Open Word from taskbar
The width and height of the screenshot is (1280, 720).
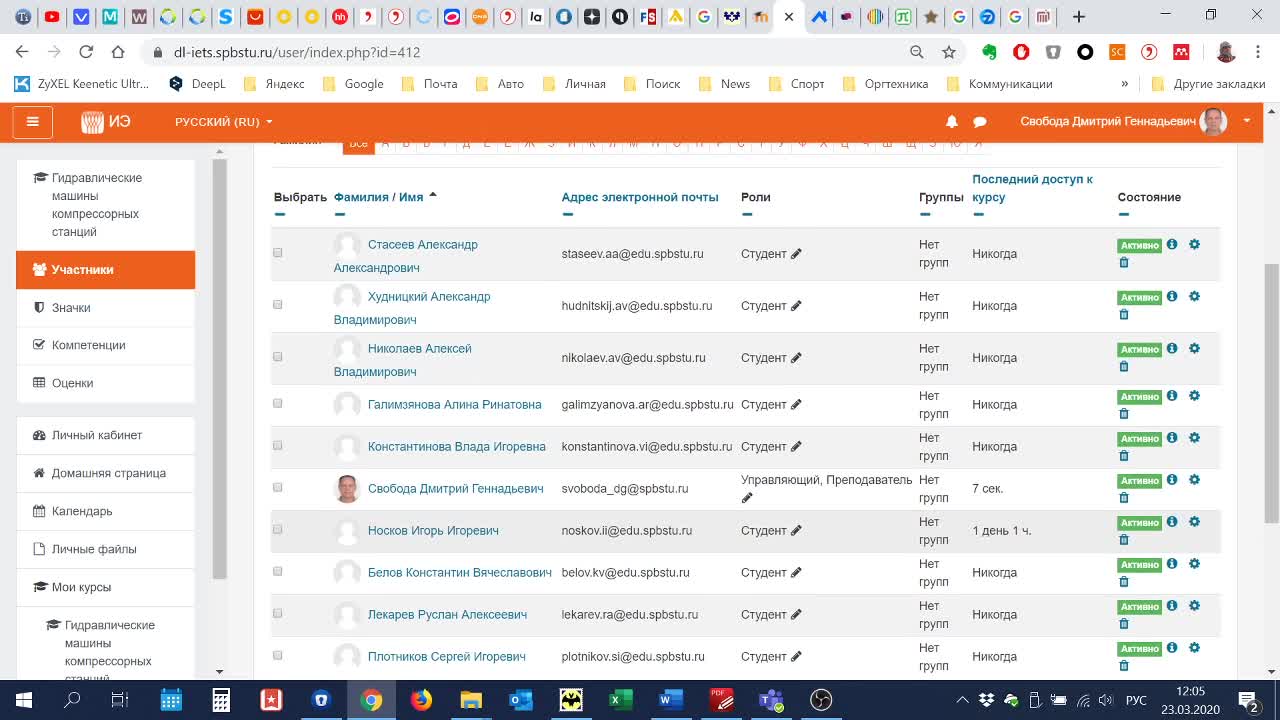(x=670, y=700)
